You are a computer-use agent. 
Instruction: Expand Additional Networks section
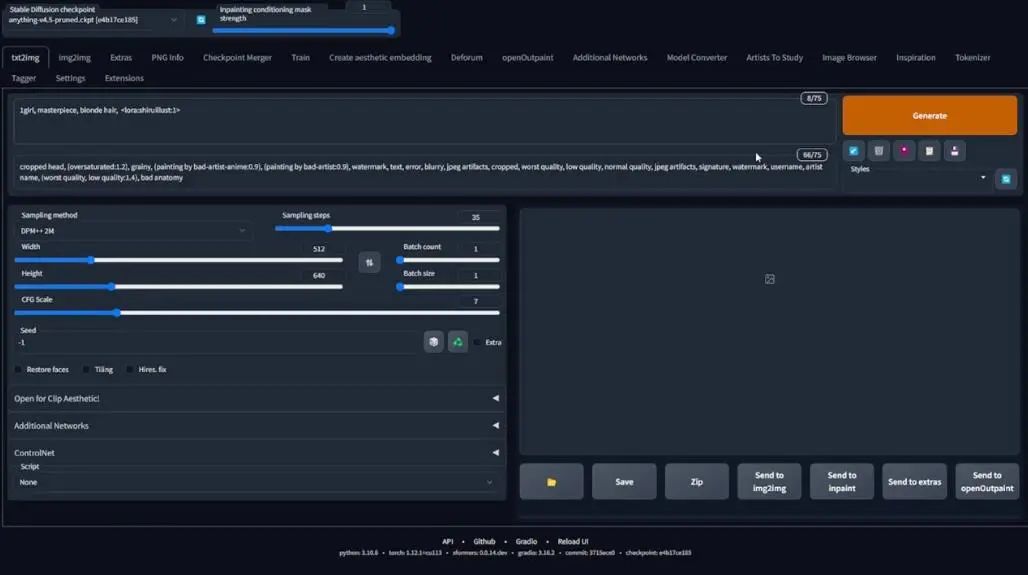point(256,426)
